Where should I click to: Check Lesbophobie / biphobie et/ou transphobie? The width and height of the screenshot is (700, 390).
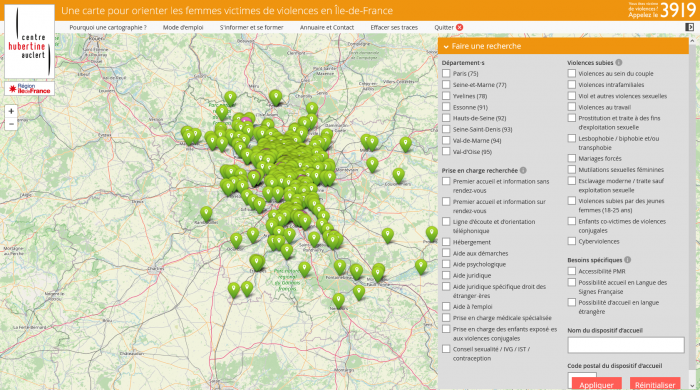coord(572,138)
